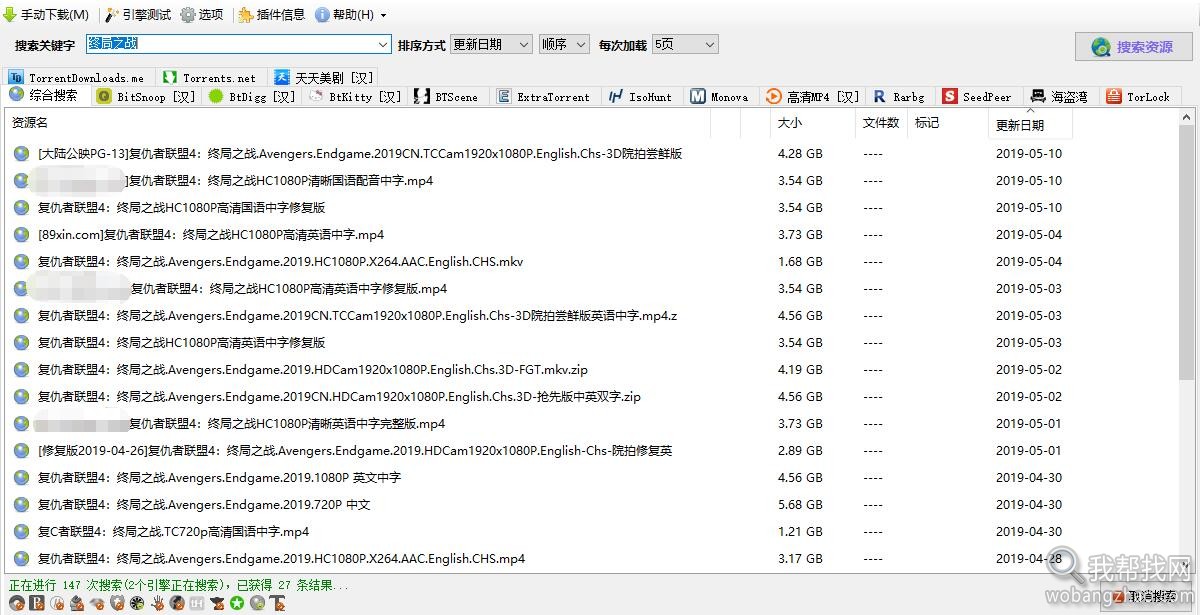Expand the 搜索关键字 combo box arrow

coord(384,45)
